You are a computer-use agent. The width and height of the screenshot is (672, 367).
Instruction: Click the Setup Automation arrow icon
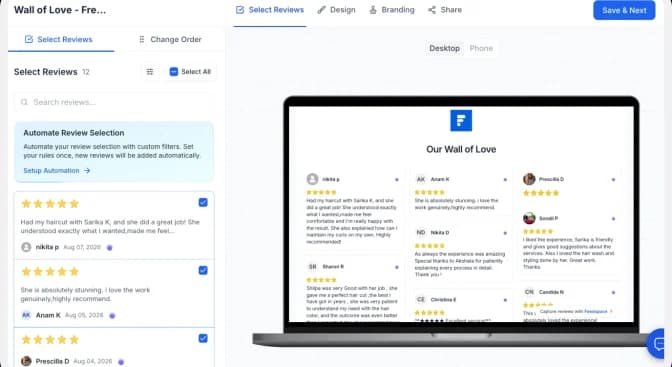pyautogui.click(x=87, y=171)
